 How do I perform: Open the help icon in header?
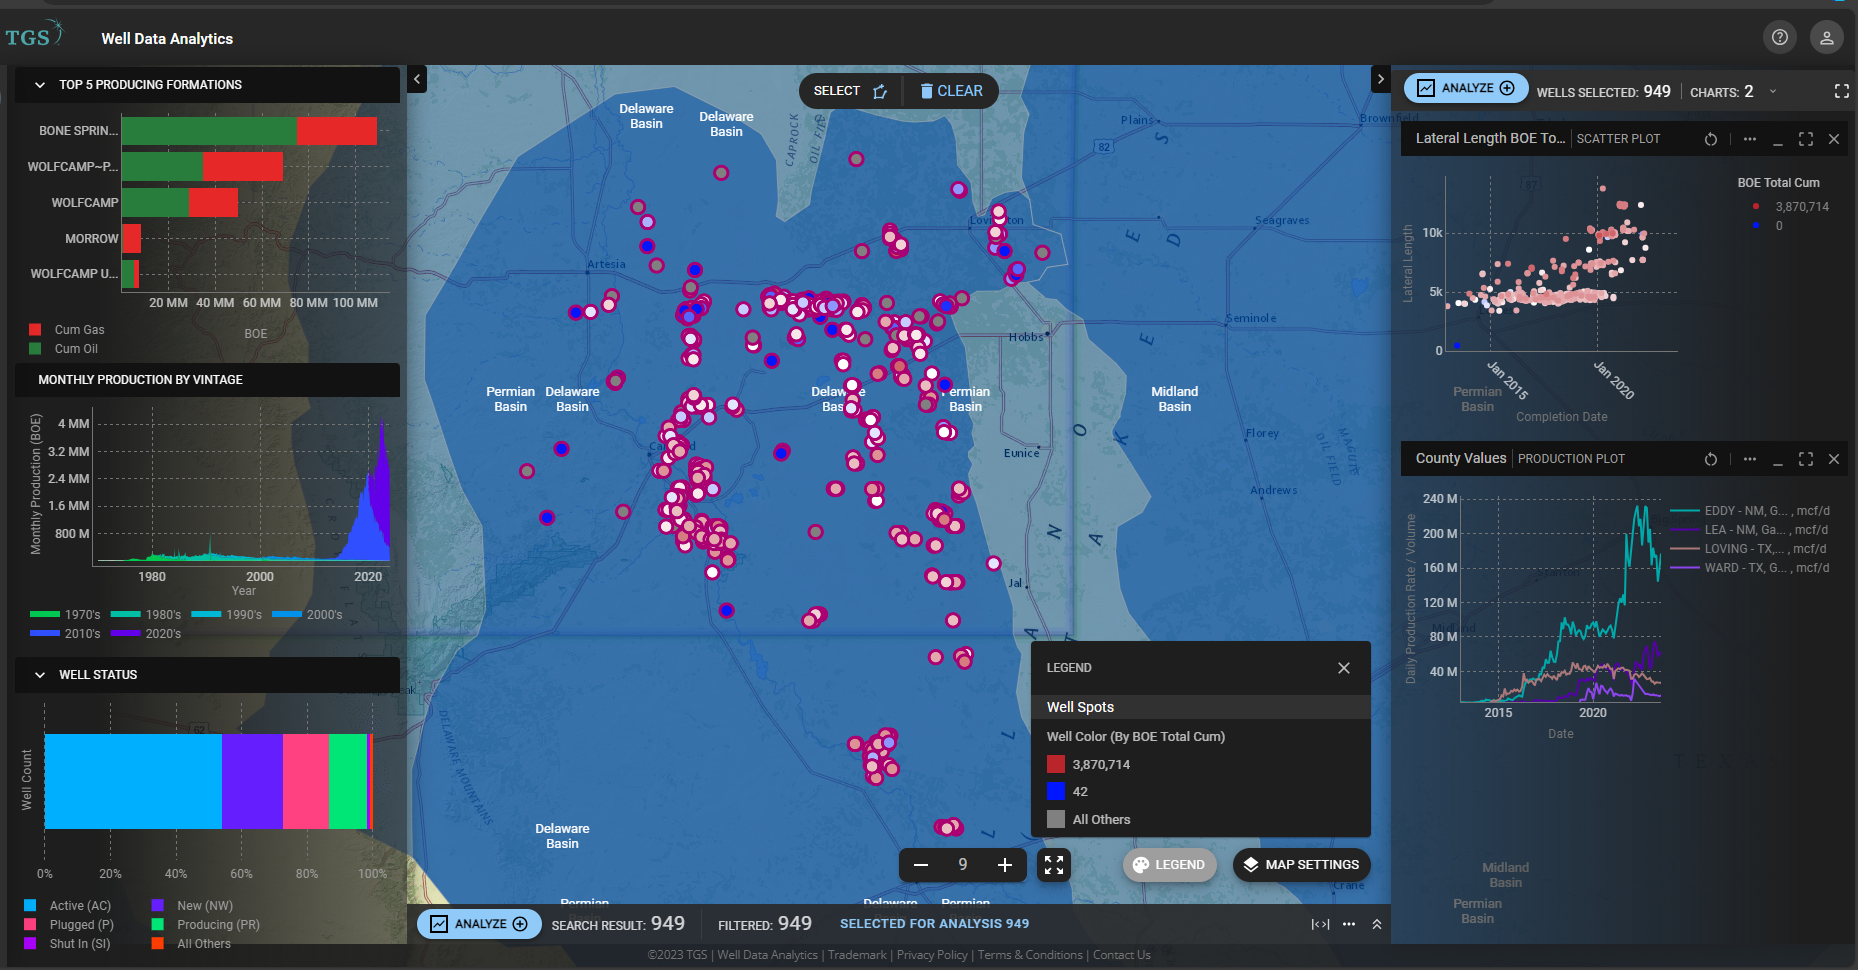[x=1779, y=37]
